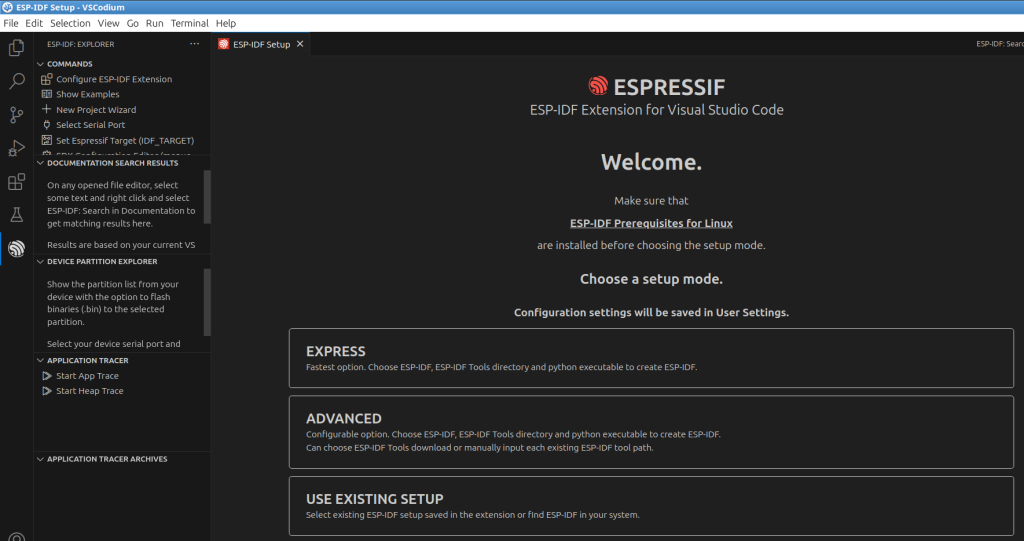Open the Testing flask icon

coord(16,215)
